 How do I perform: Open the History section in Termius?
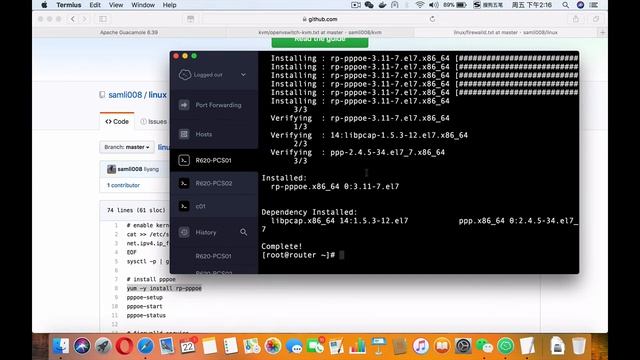pyautogui.click(x=205, y=232)
